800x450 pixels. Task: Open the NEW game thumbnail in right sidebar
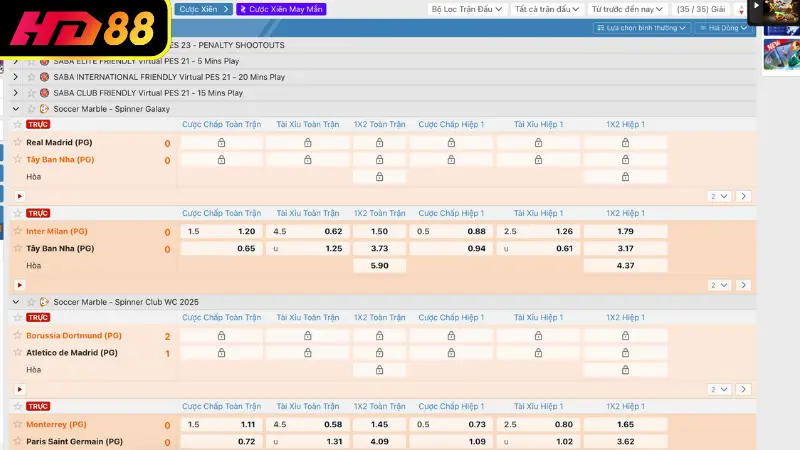click(x=782, y=55)
